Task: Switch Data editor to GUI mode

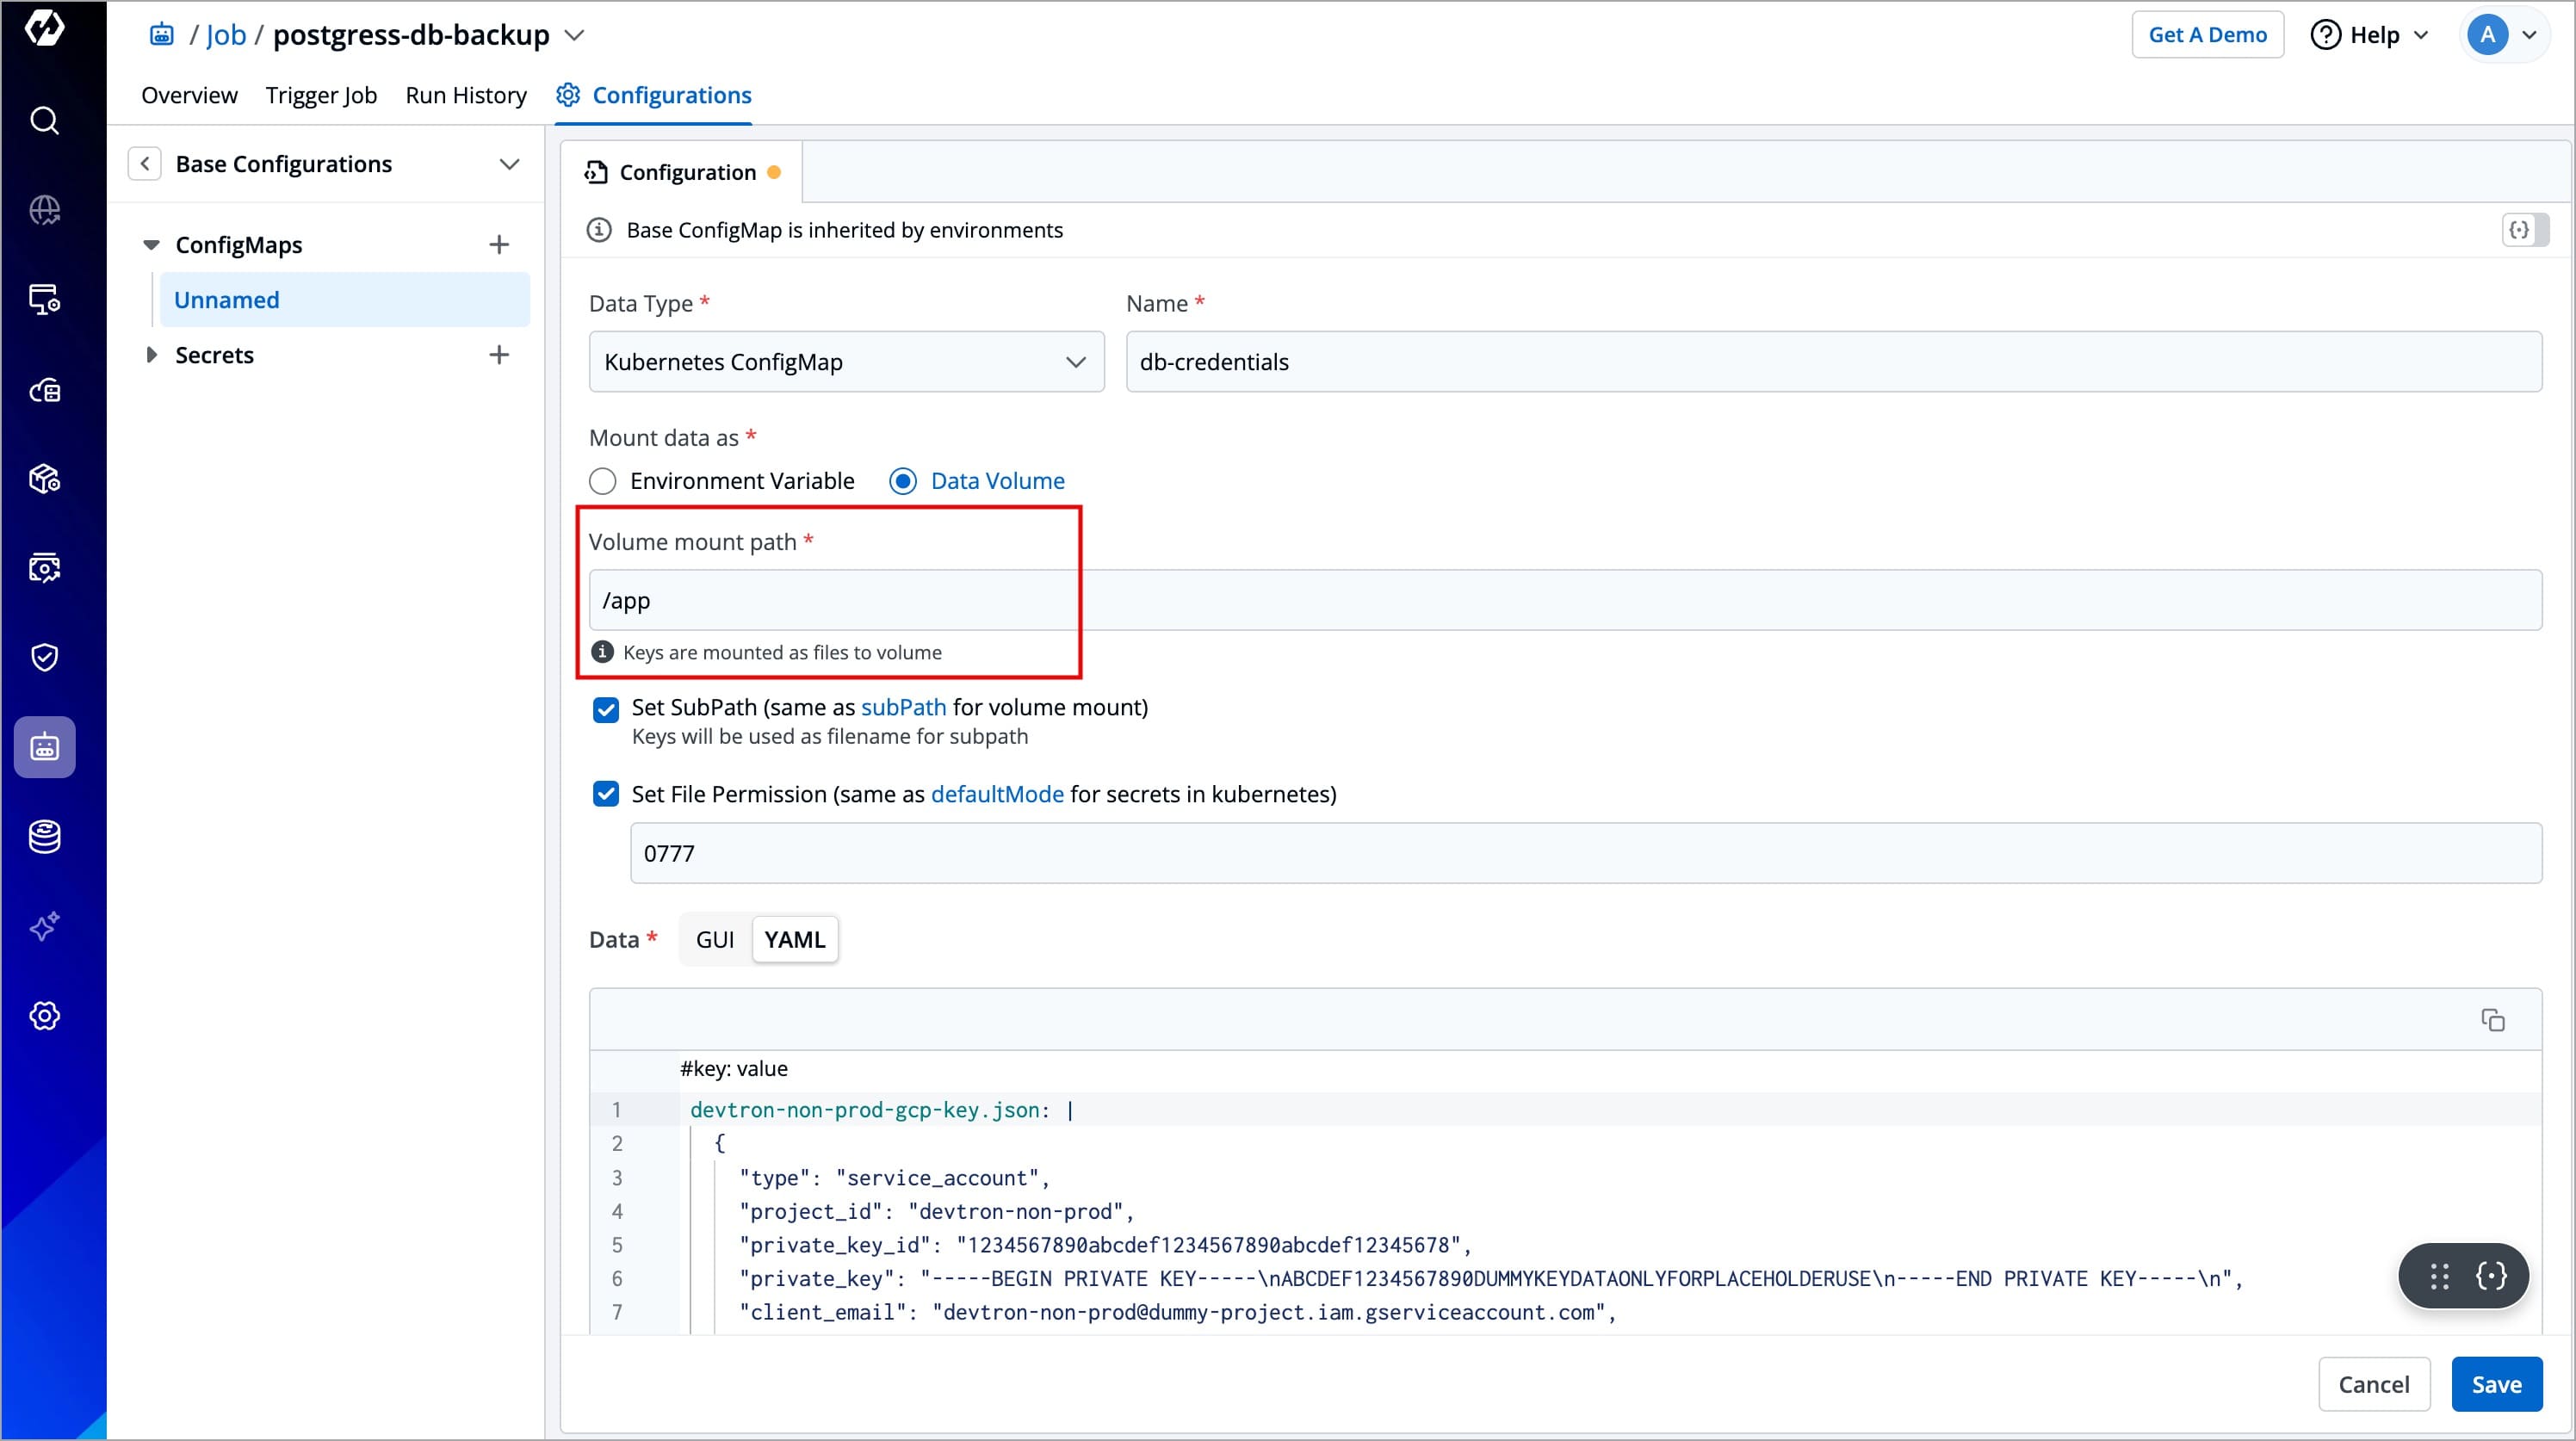Action: [714, 940]
